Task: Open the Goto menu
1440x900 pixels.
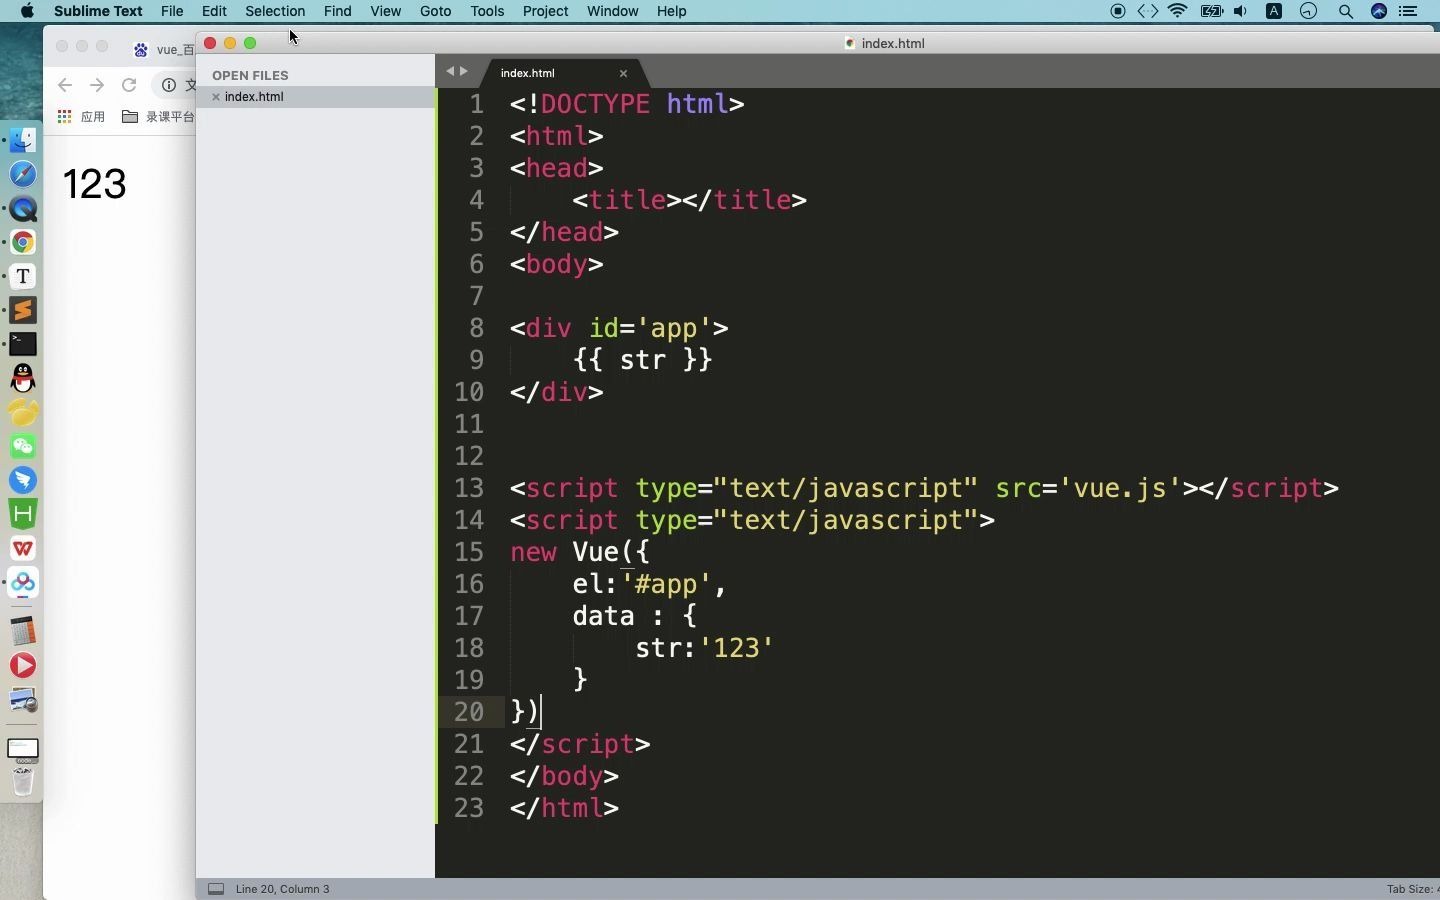Action: click(436, 11)
